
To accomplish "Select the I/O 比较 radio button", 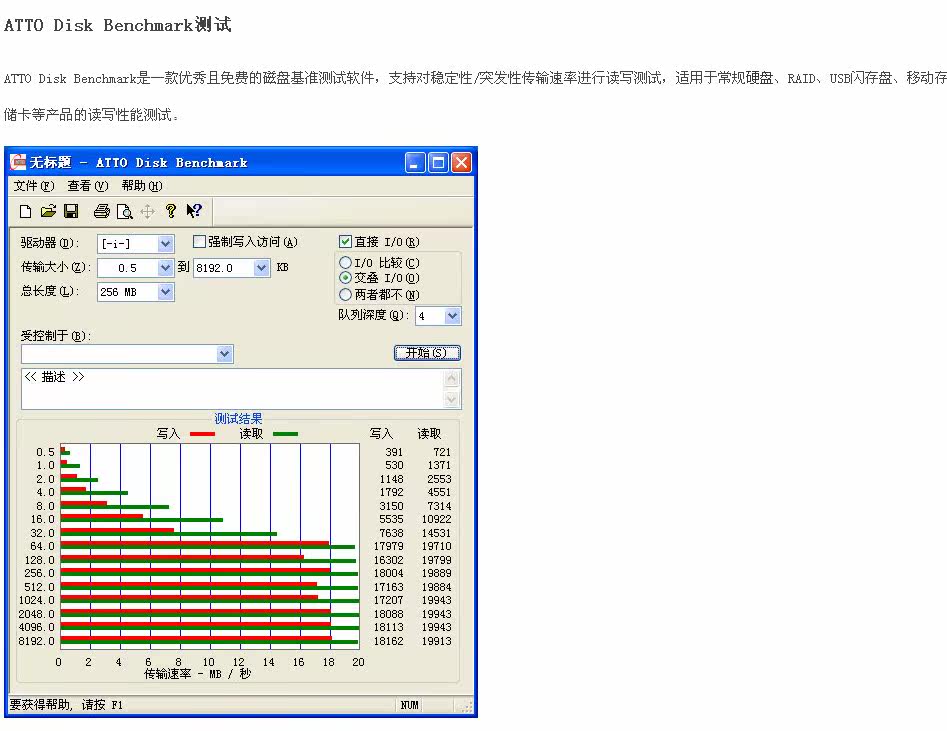I will click(346, 263).
